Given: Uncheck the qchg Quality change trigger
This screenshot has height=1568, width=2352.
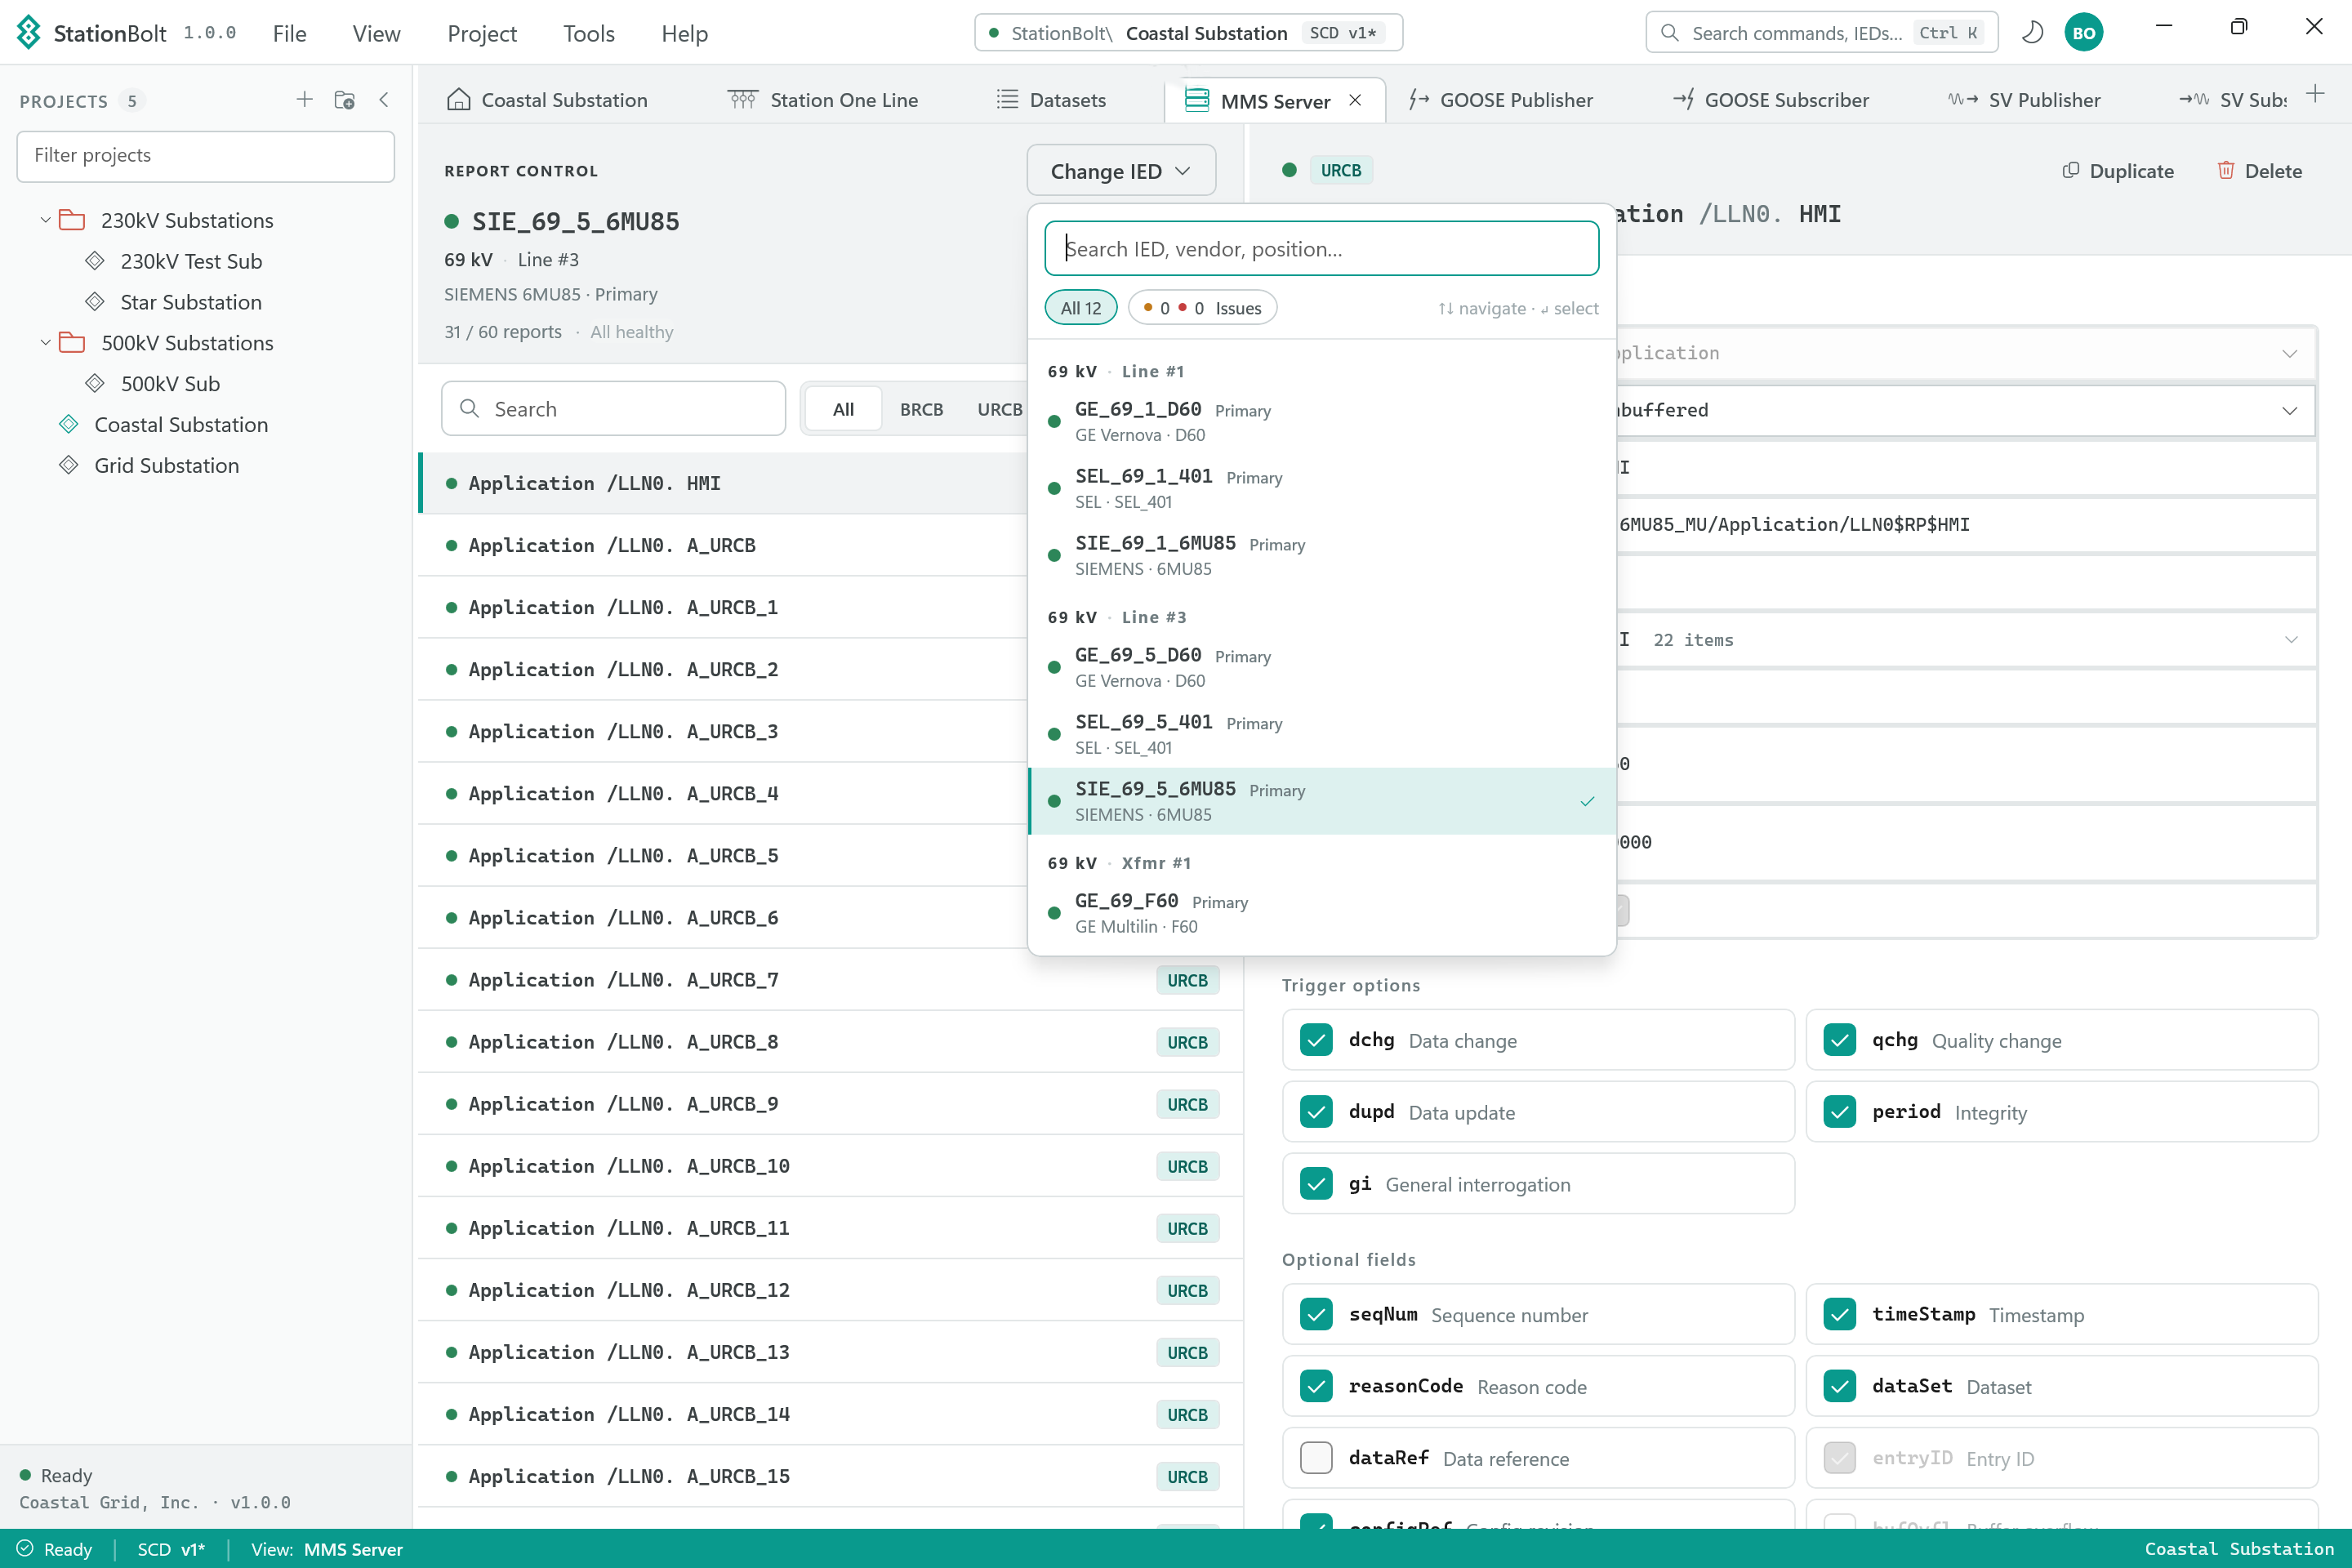Looking at the screenshot, I should pyautogui.click(x=1840, y=1040).
